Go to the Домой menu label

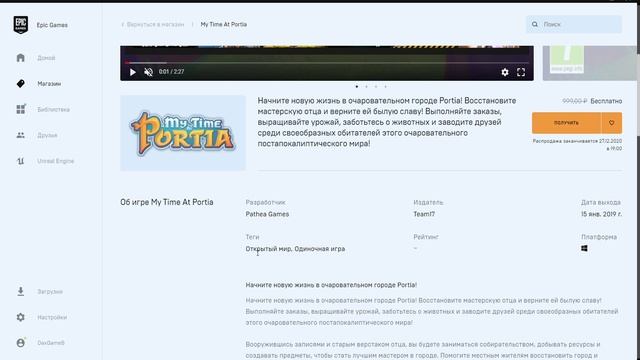point(46,58)
